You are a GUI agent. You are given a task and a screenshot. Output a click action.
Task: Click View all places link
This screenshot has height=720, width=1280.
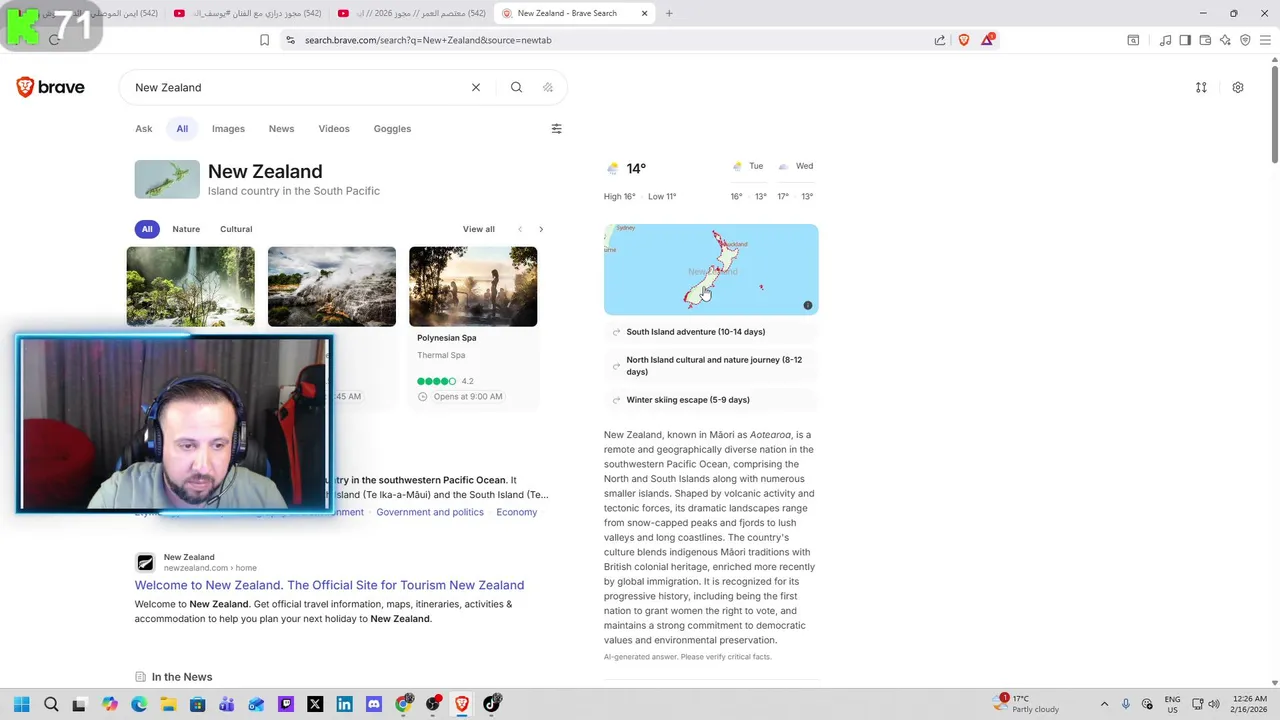click(479, 229)
